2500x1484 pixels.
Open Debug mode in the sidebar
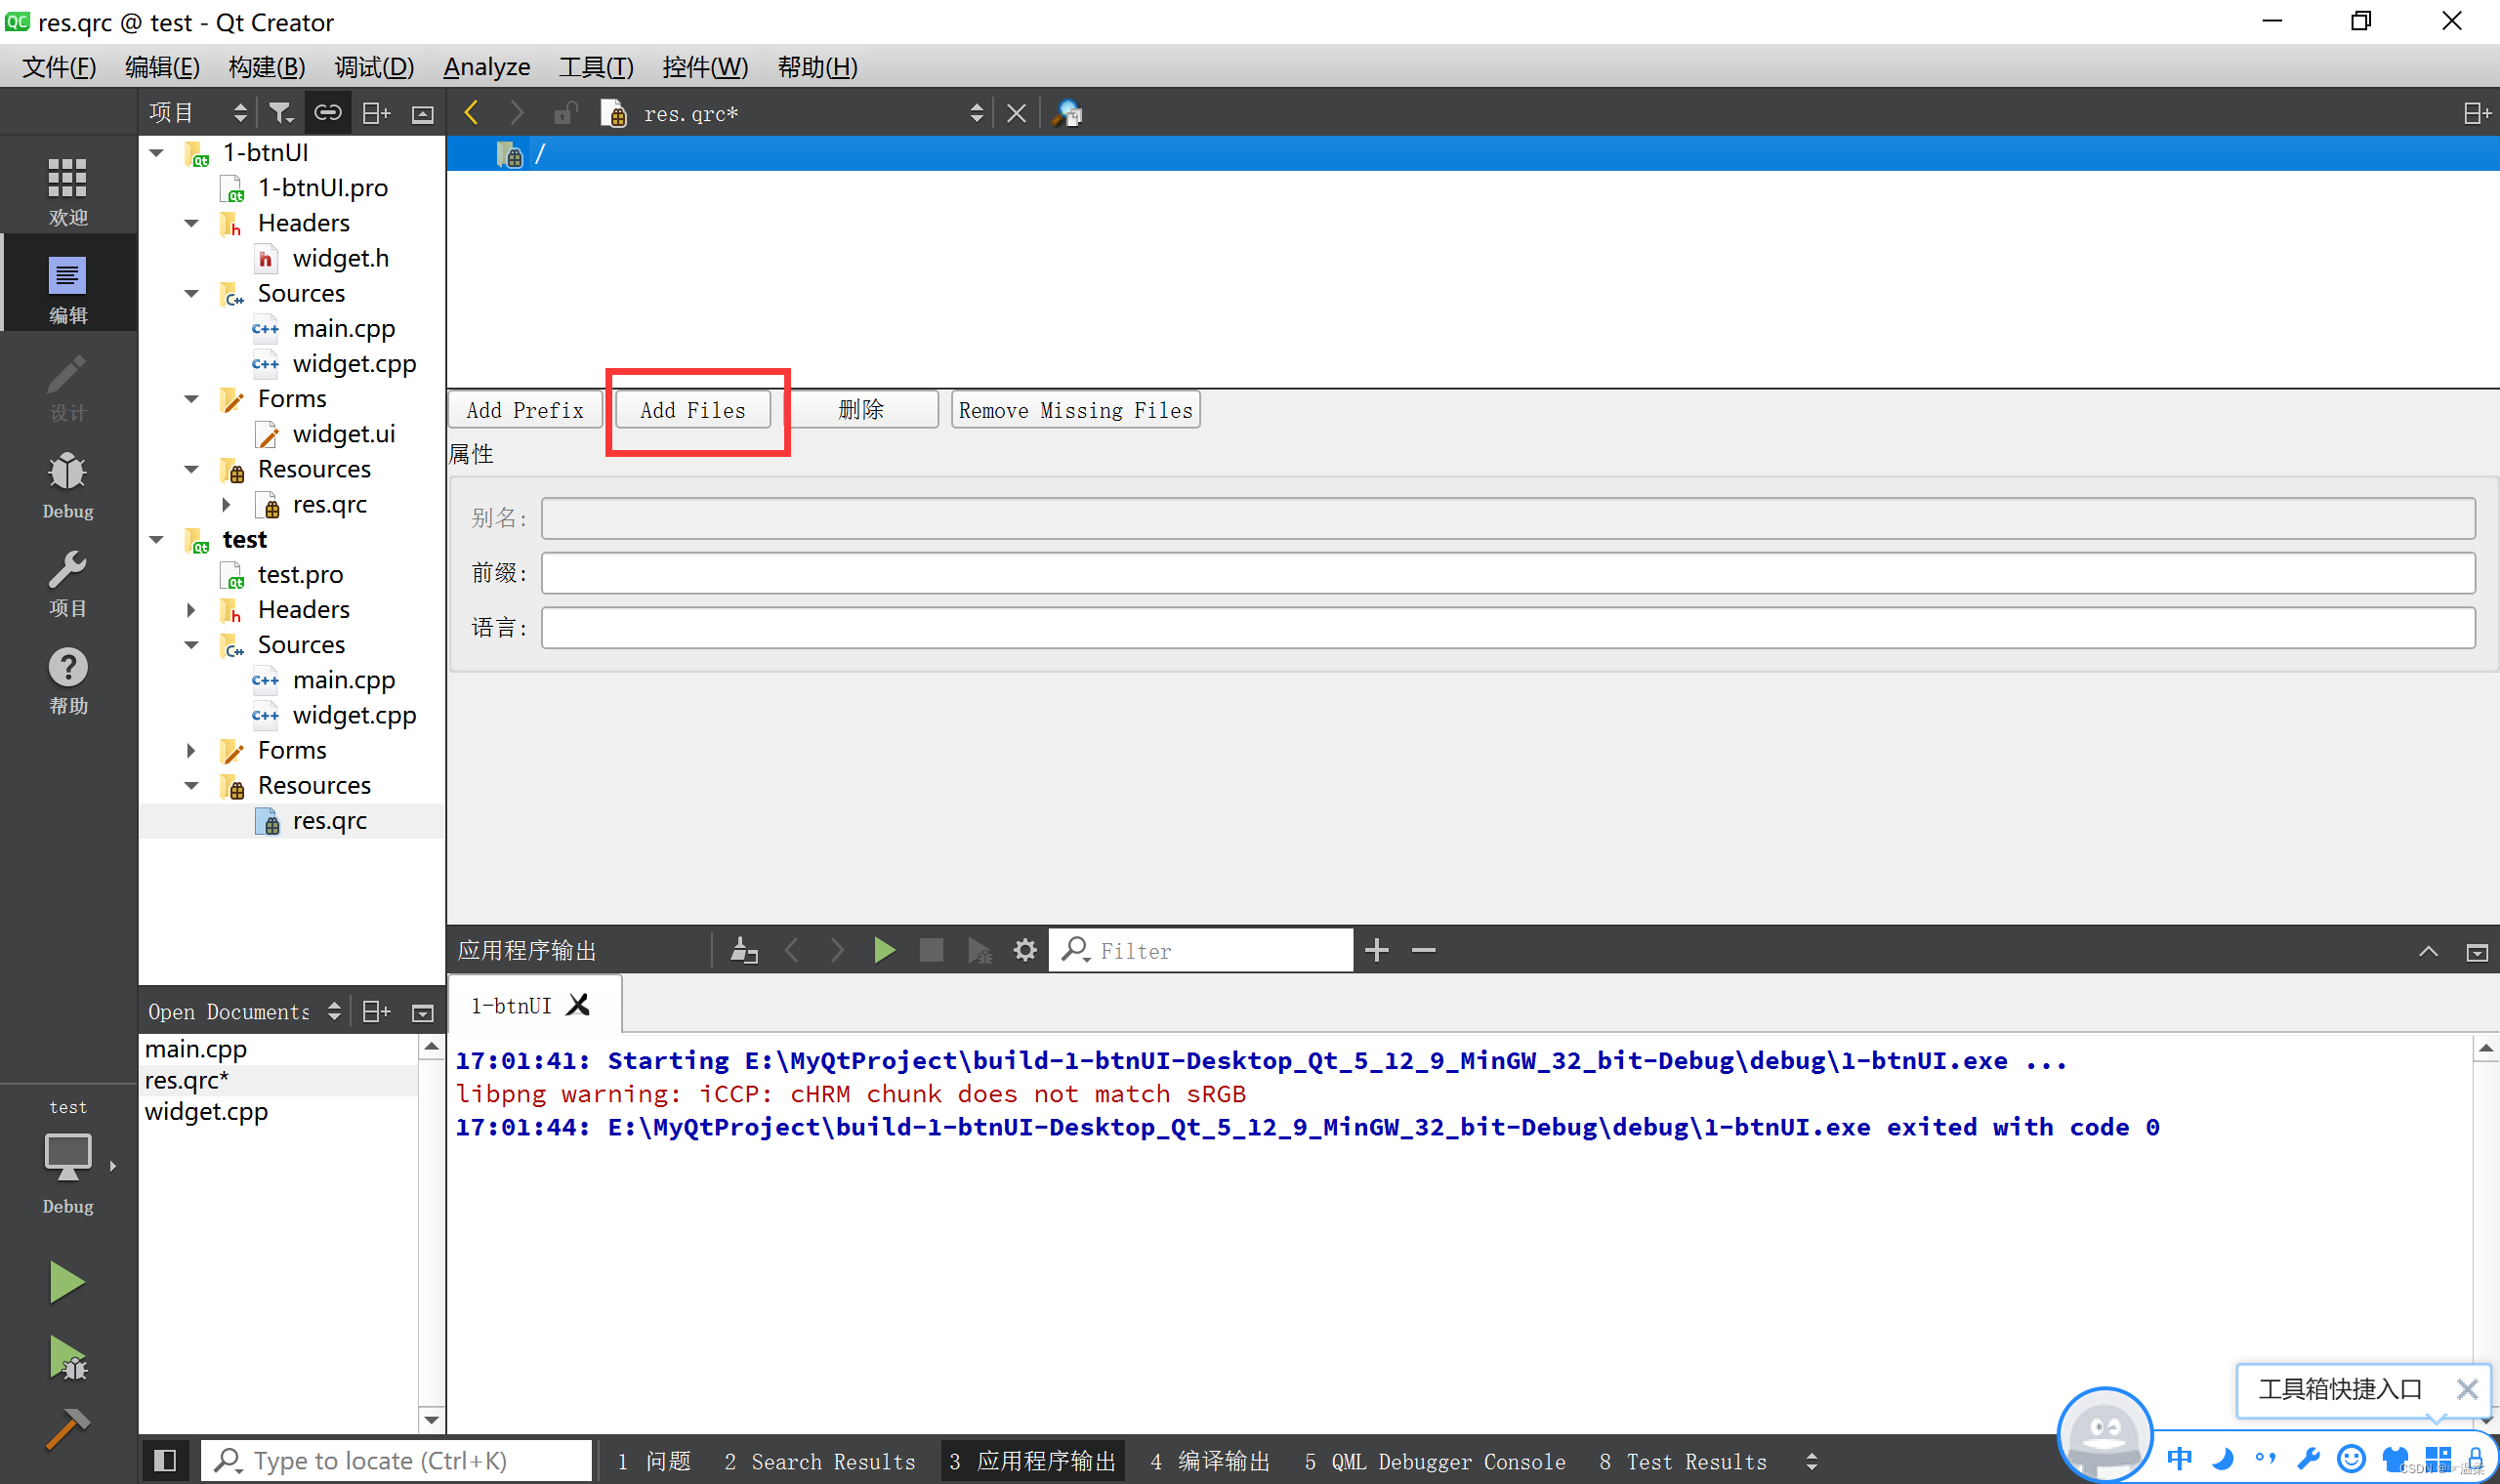coord(68,484)
